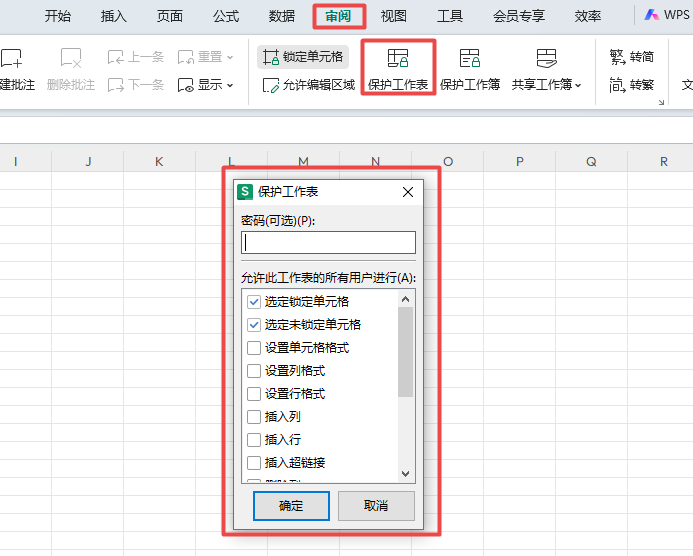The width and height of the screenshot is (693, 556).
Task: Go to previous comment (上一条)
Action: coord(136,57)
